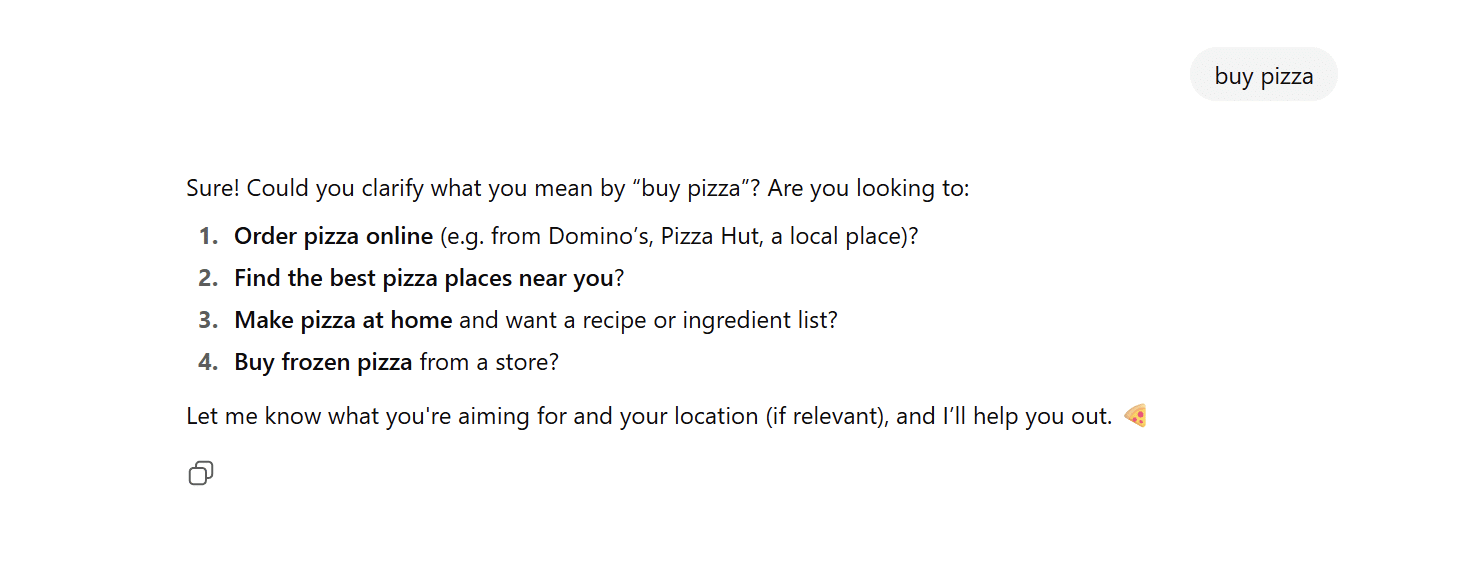Click the pizza slice emoji
1462x580 pixels.
pos(1135,415)
